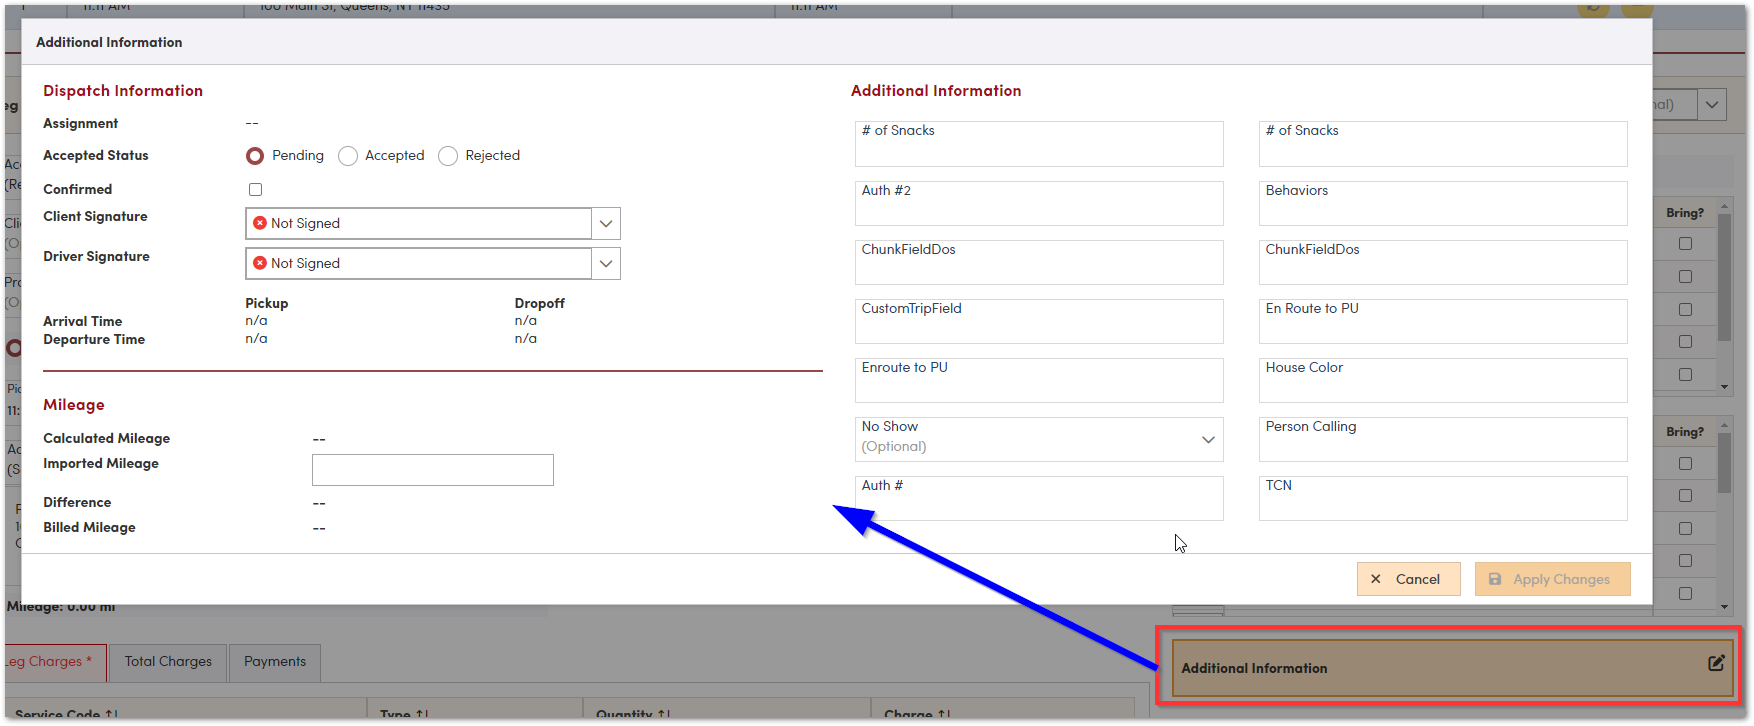
Task: Select the Rejected status radio button
Action: pyautogui.click(x=448, y=156)
